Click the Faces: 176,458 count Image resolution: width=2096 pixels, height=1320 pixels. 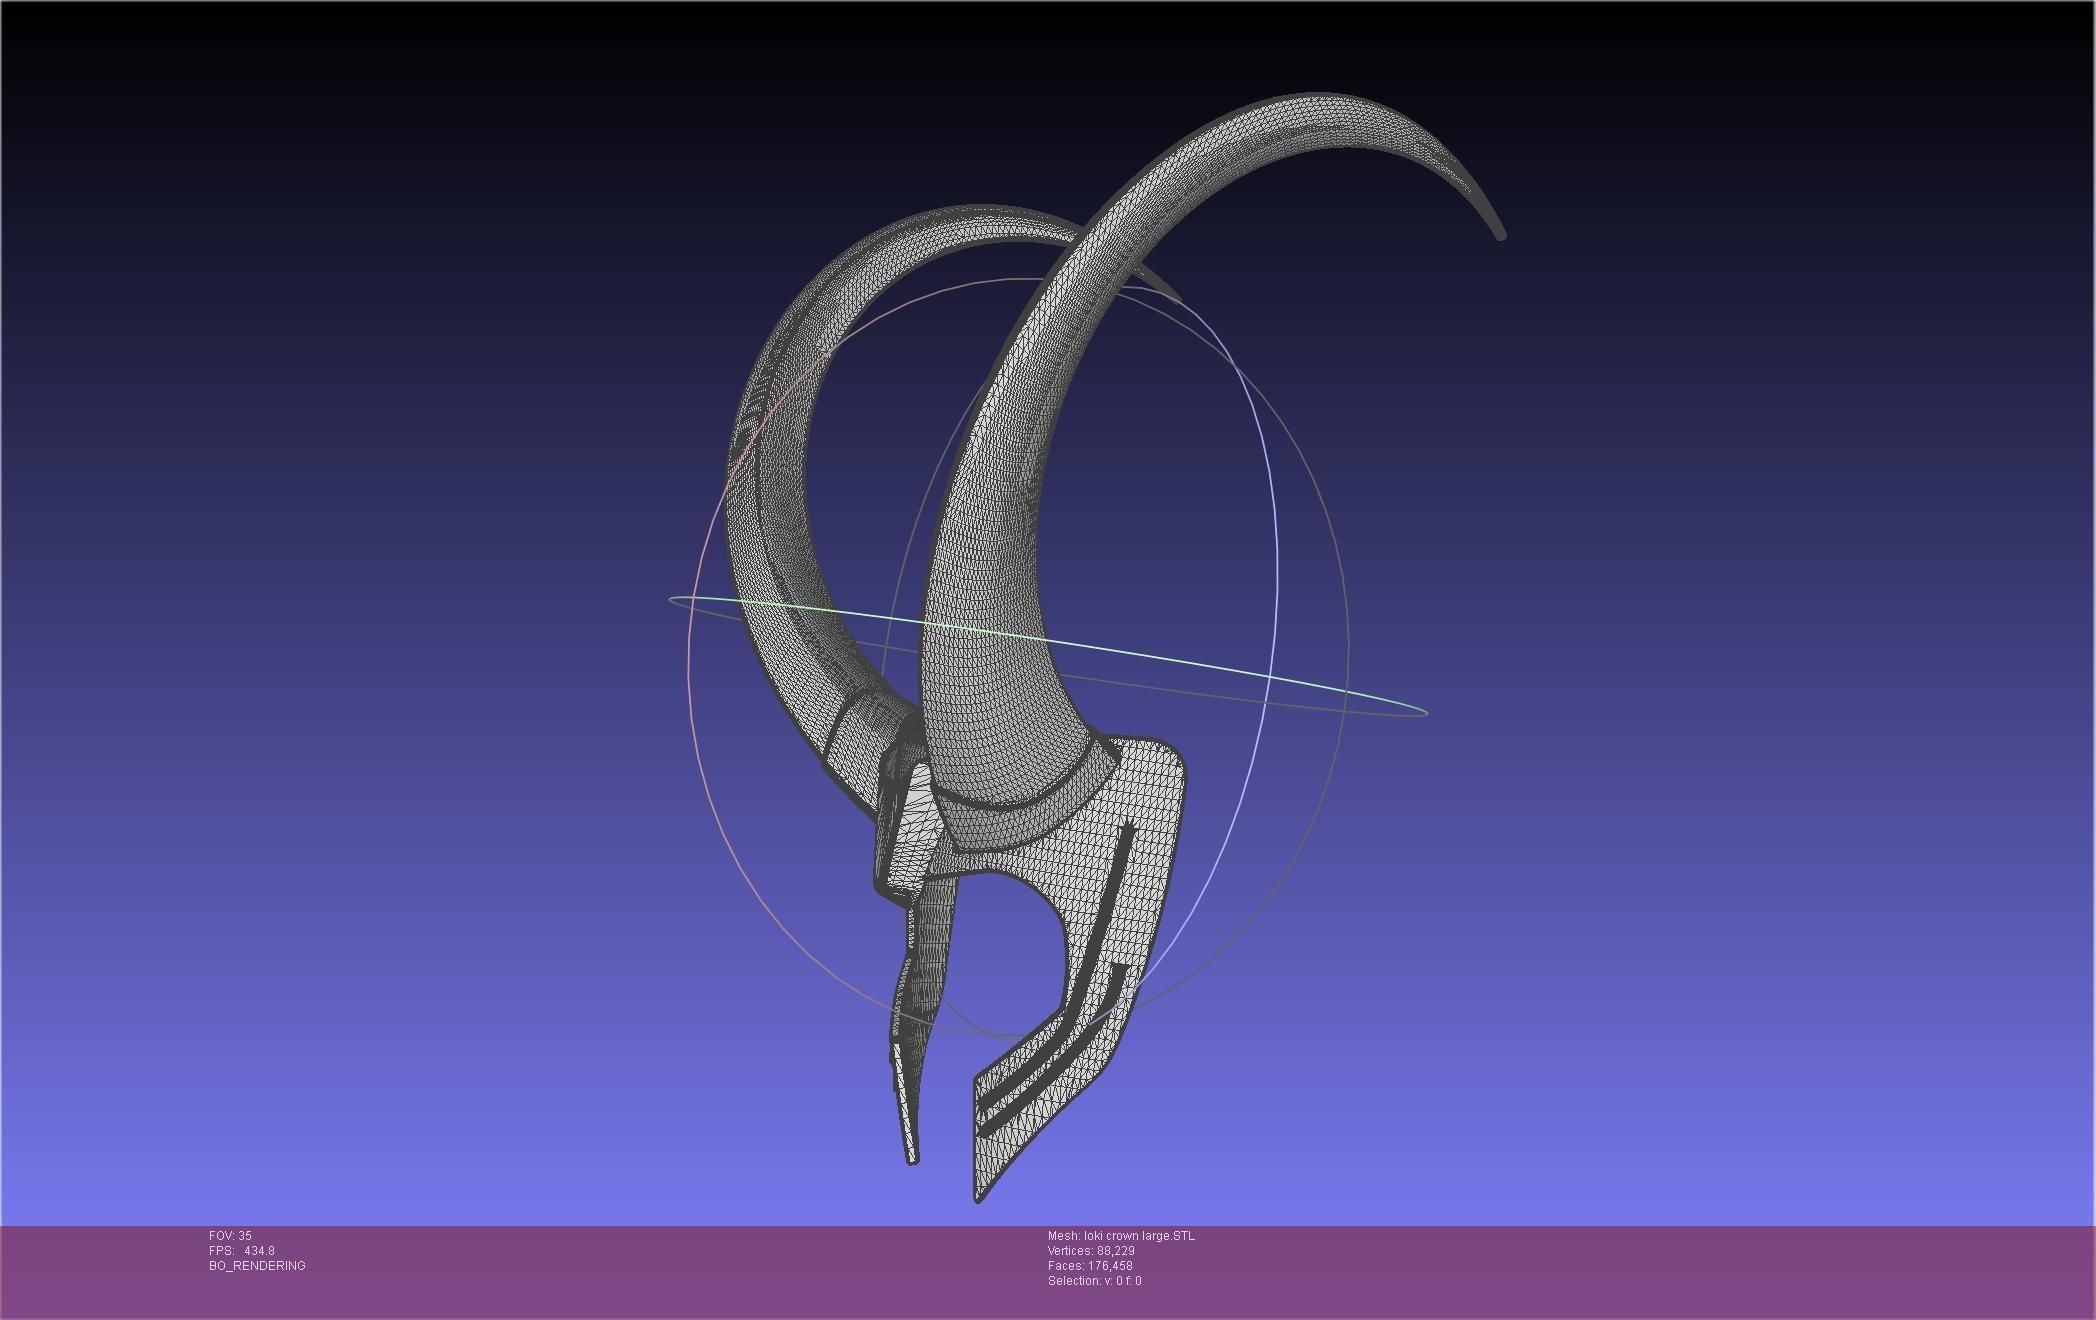click(x=1090, y=1266)
